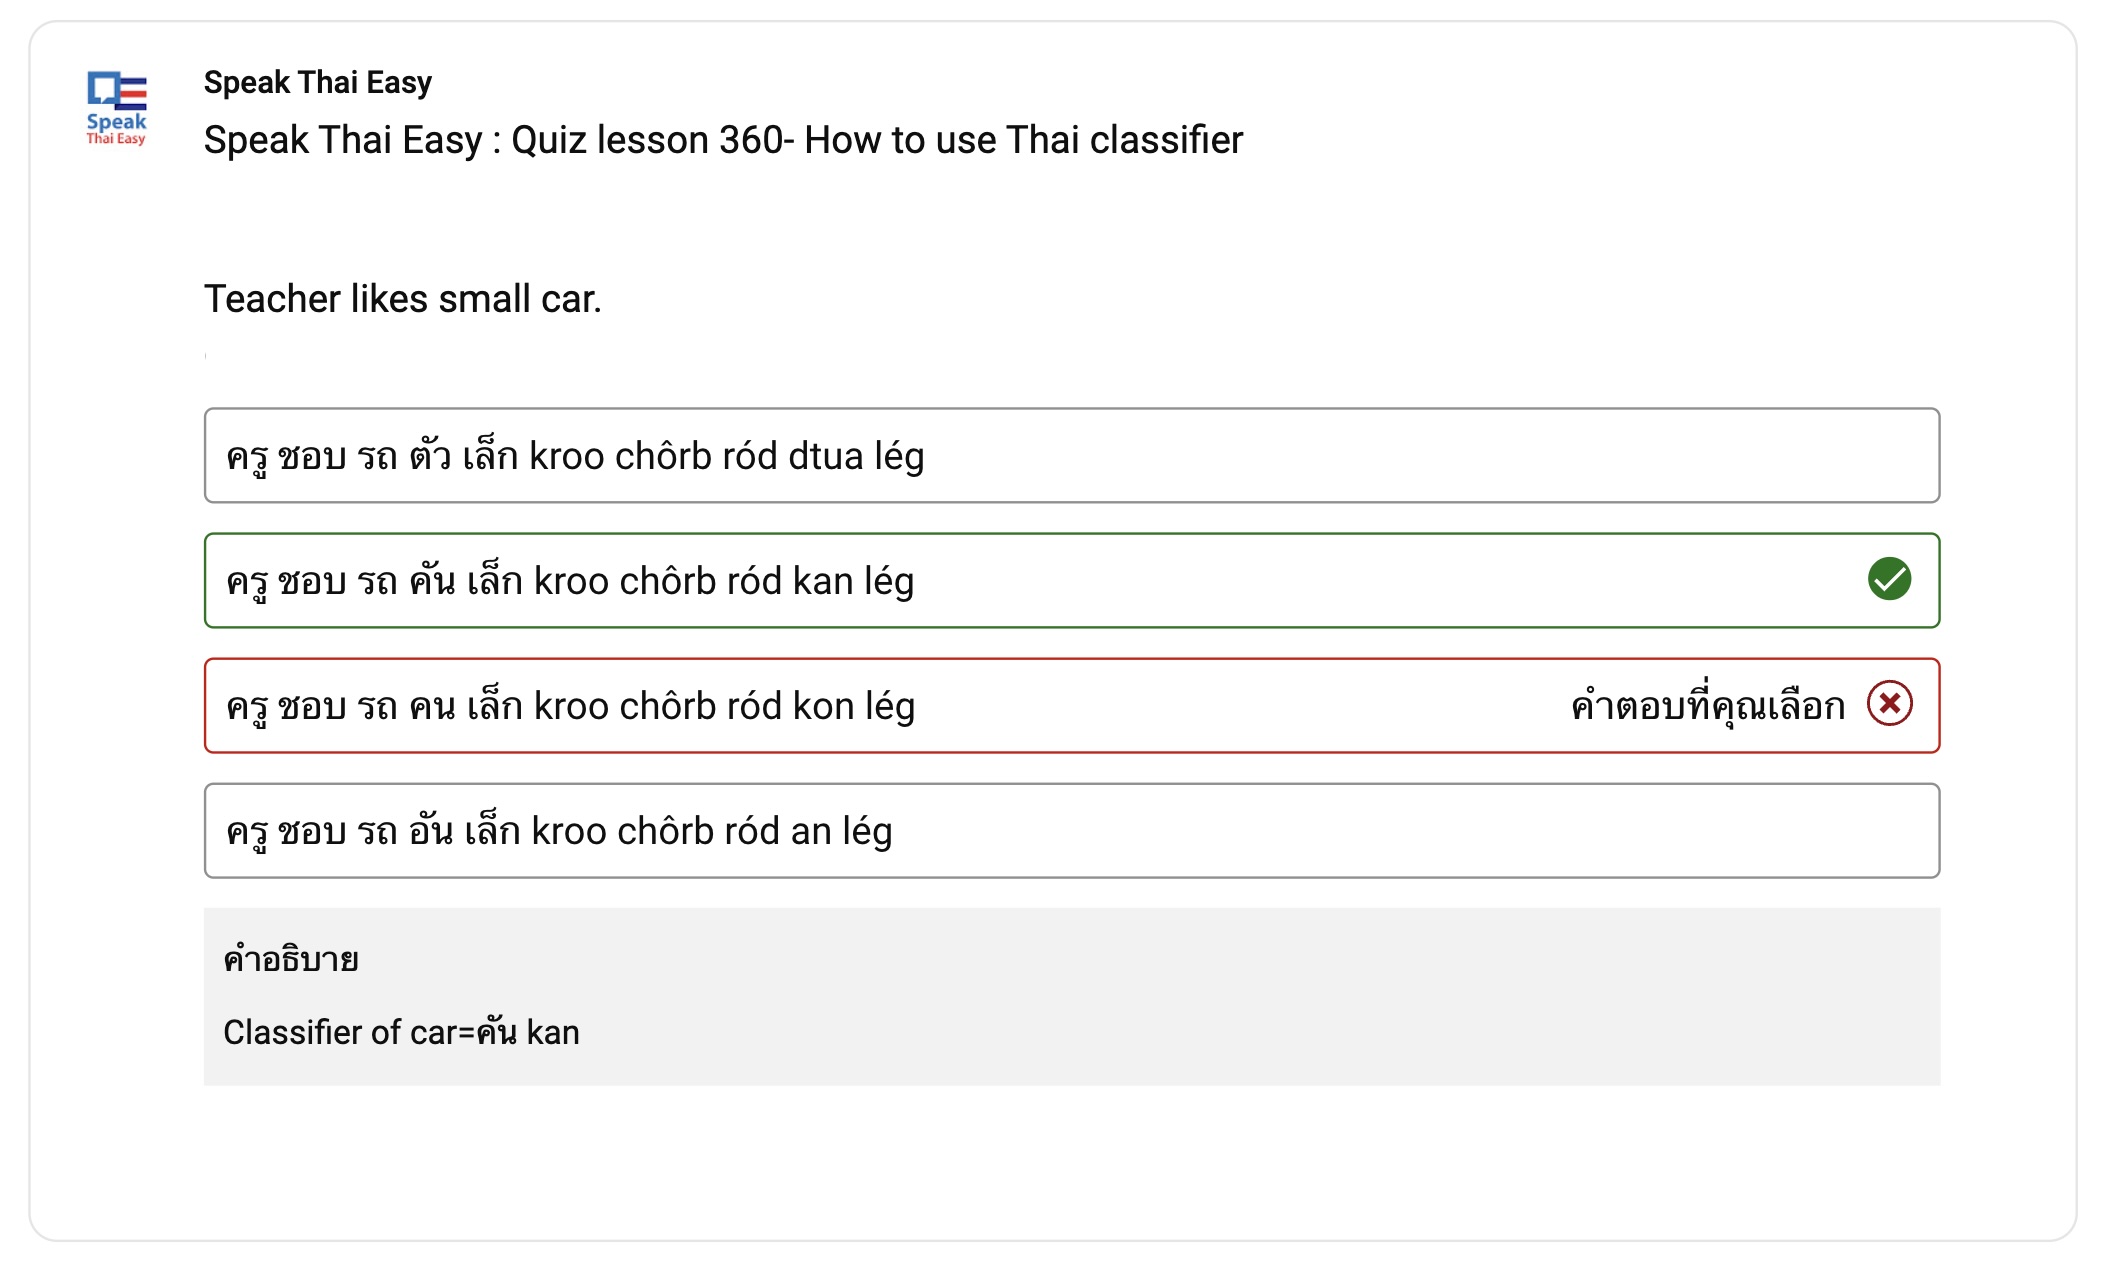2126x1280 pixels.
Task: Click the Speak Thai Easy logo icon
Action: 116,108
